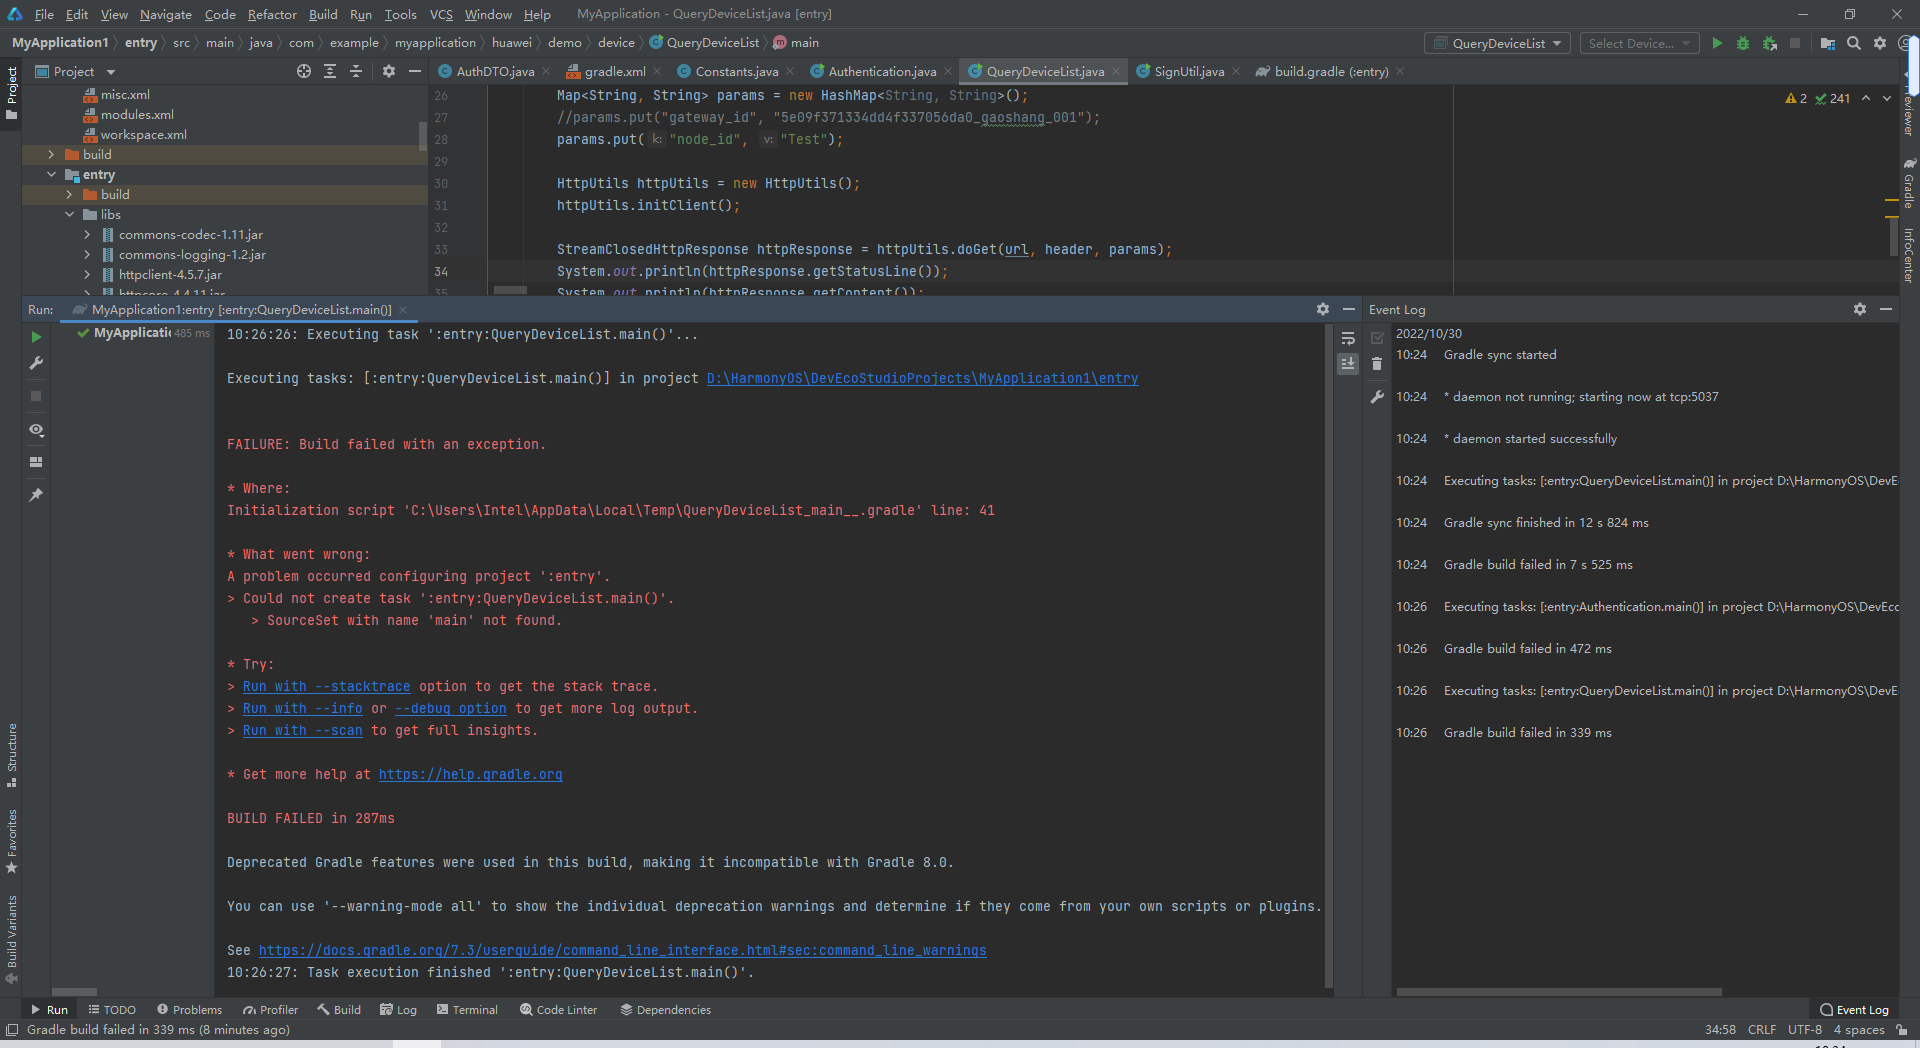Click the eye Show options icon in Run panel

tap(36, 430)
